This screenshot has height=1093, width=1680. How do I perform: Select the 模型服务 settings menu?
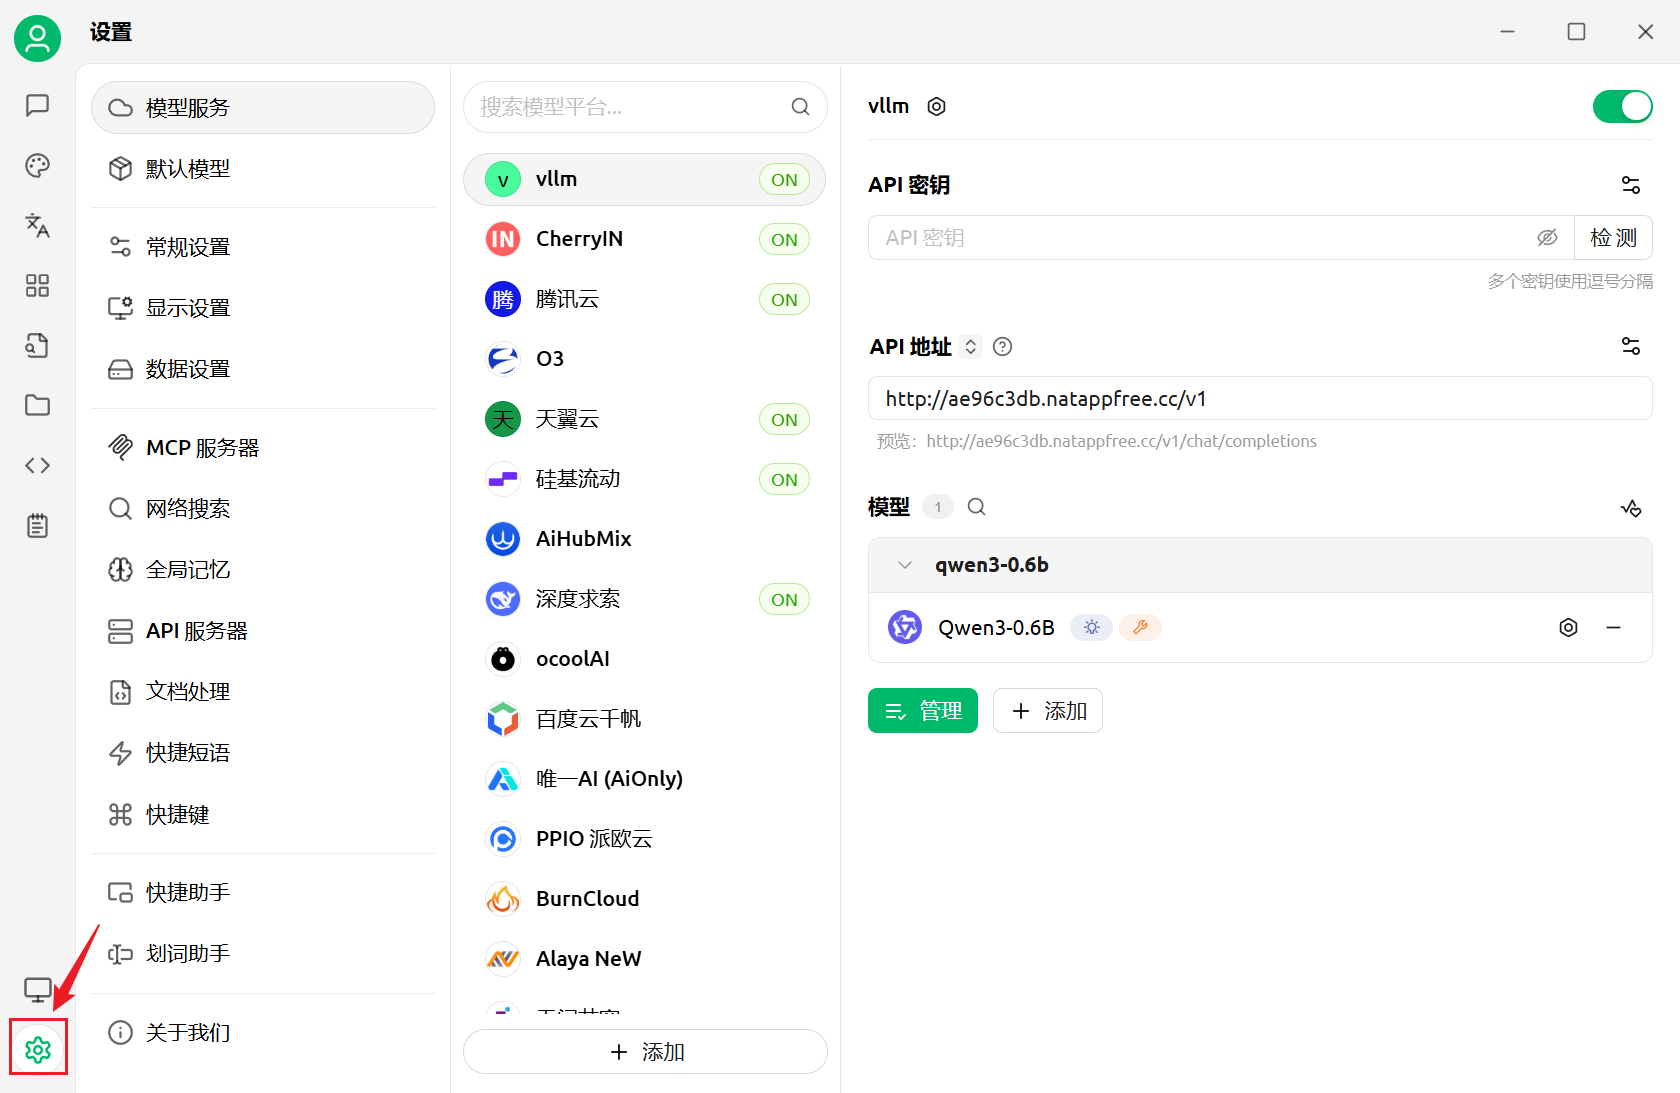pos(263,108)
